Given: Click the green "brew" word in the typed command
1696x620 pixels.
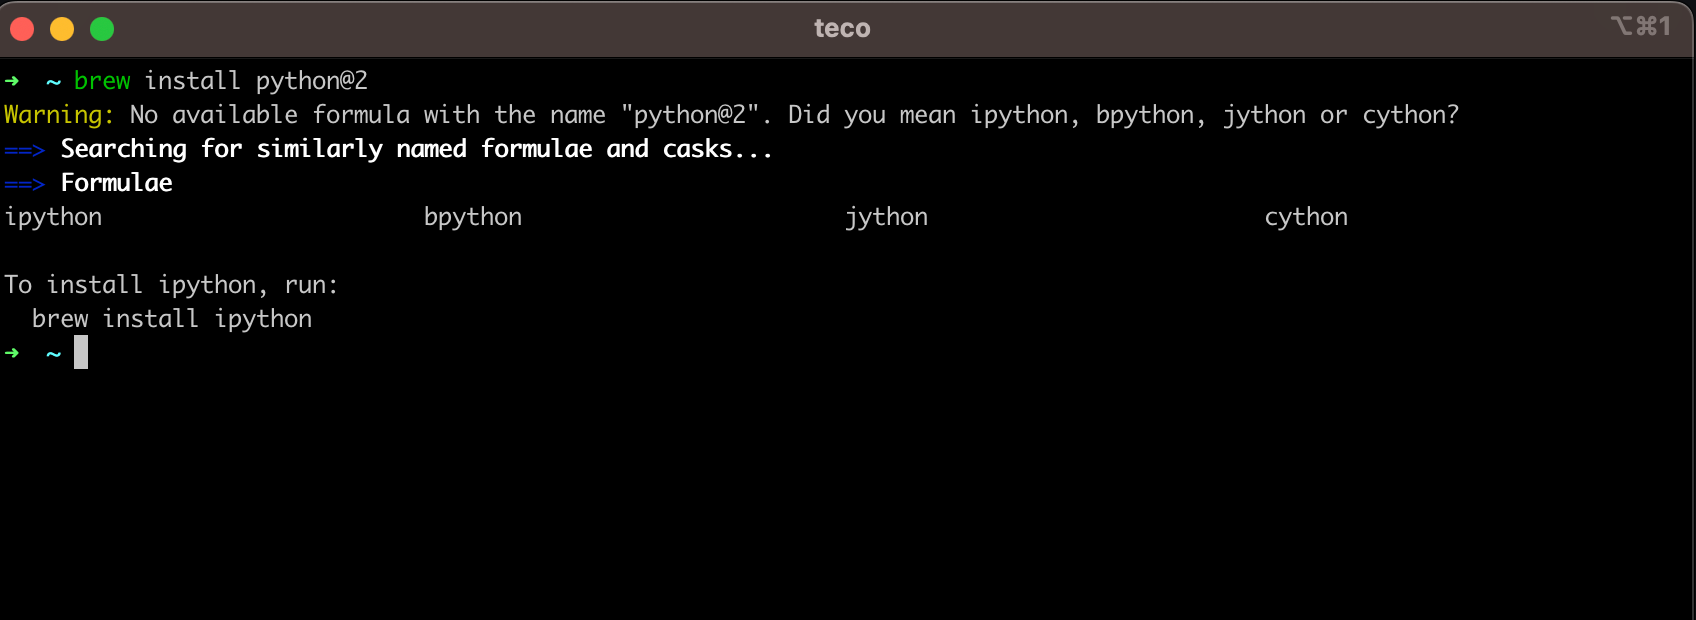Looking at the screenshot, I should tap(102, 80).
